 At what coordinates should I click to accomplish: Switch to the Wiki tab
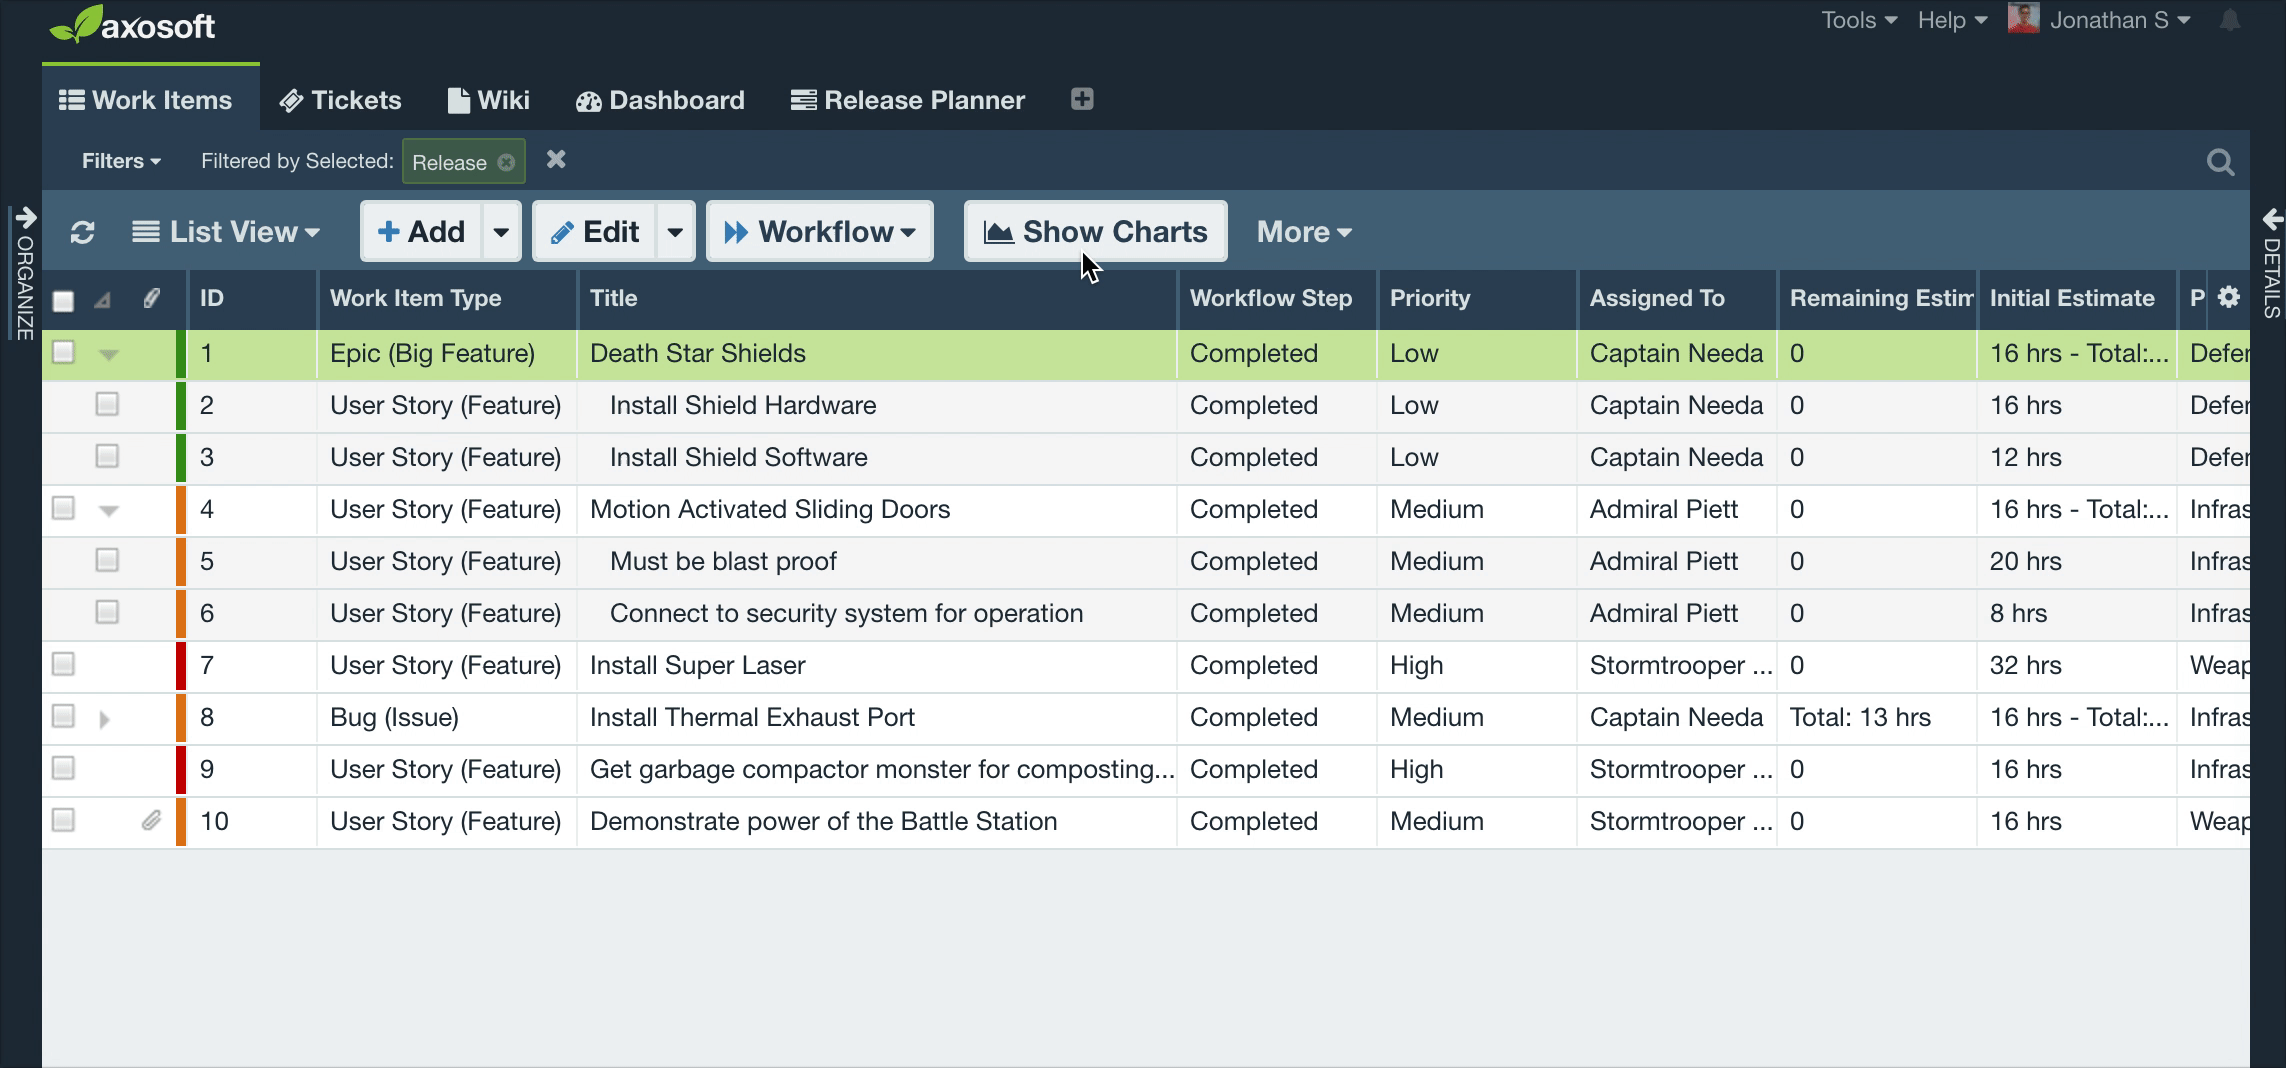(489, 100)
